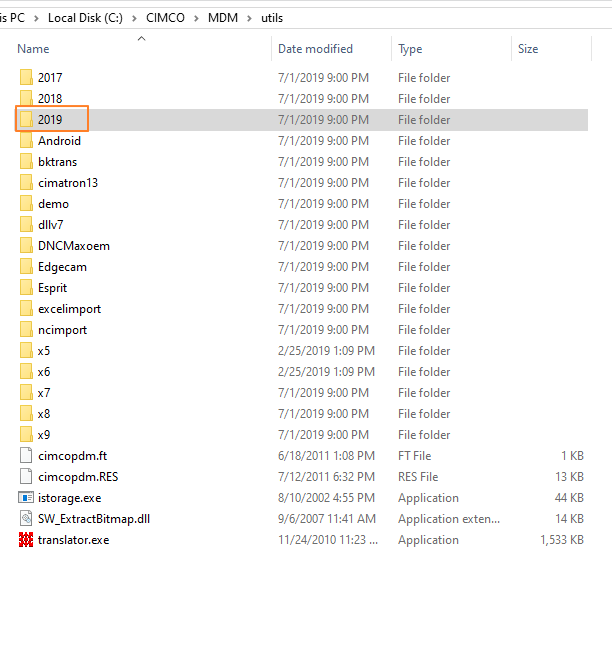
Task: Select the SW_ExtractBitmap.dll file icon
Action: [26, 519]
